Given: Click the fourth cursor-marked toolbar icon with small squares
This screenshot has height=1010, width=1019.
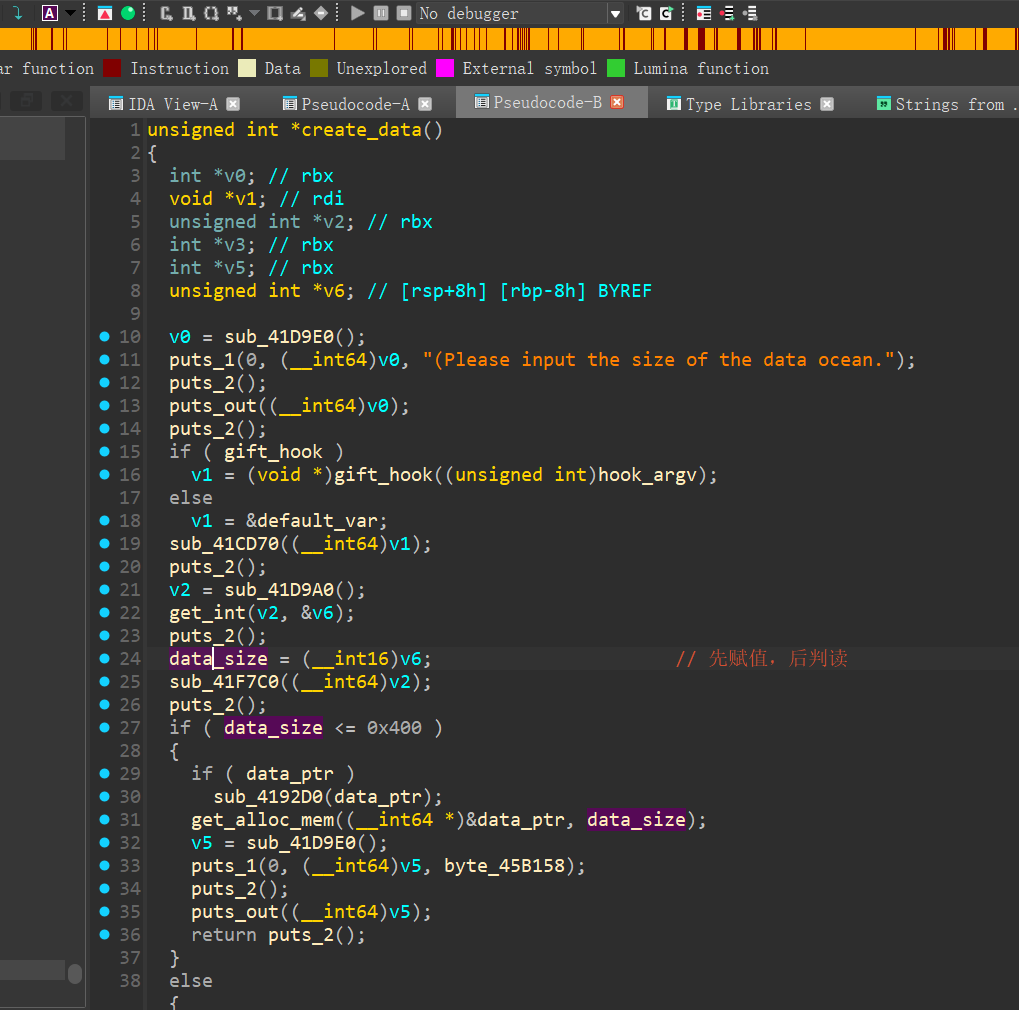Looking at the screenshot, I should point(234,13).
